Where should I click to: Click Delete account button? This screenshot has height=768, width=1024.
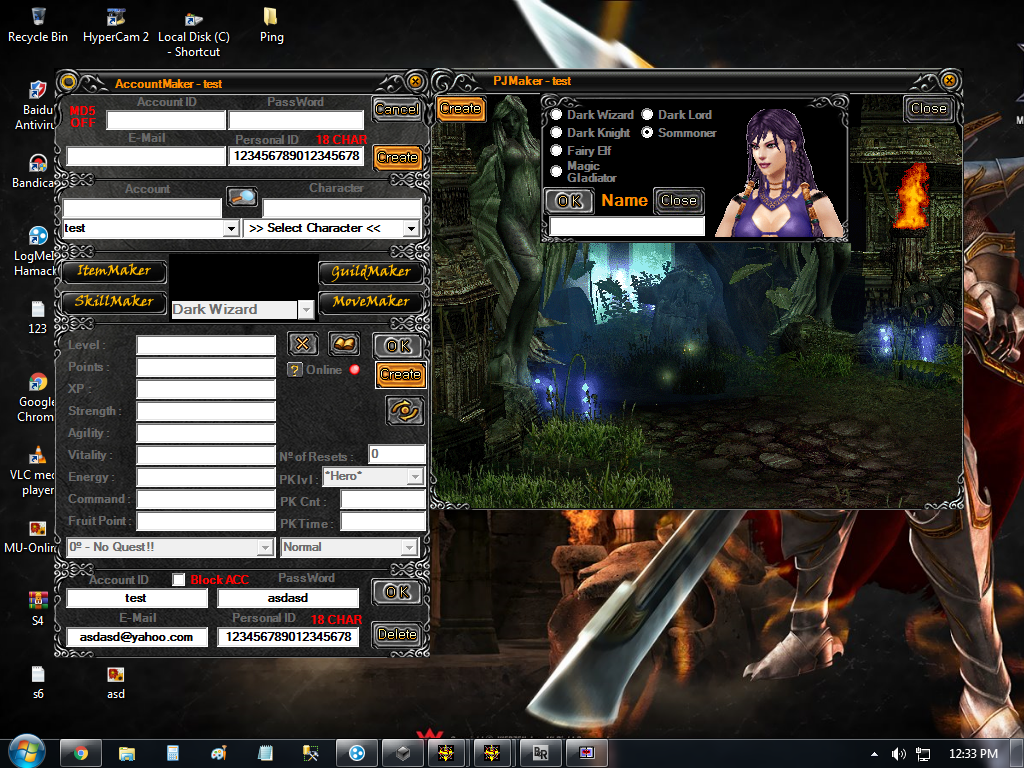397,634
